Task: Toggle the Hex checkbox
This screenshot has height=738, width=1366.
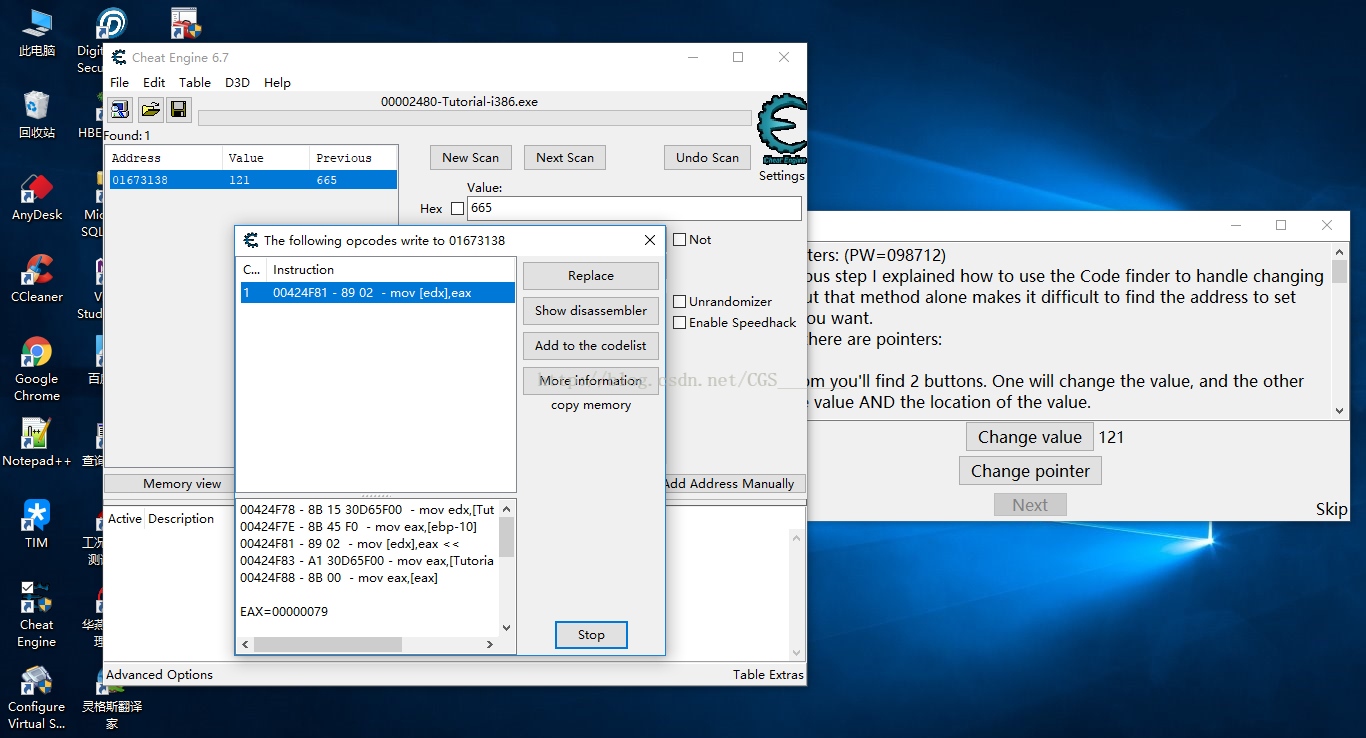Action: [458, 209]
